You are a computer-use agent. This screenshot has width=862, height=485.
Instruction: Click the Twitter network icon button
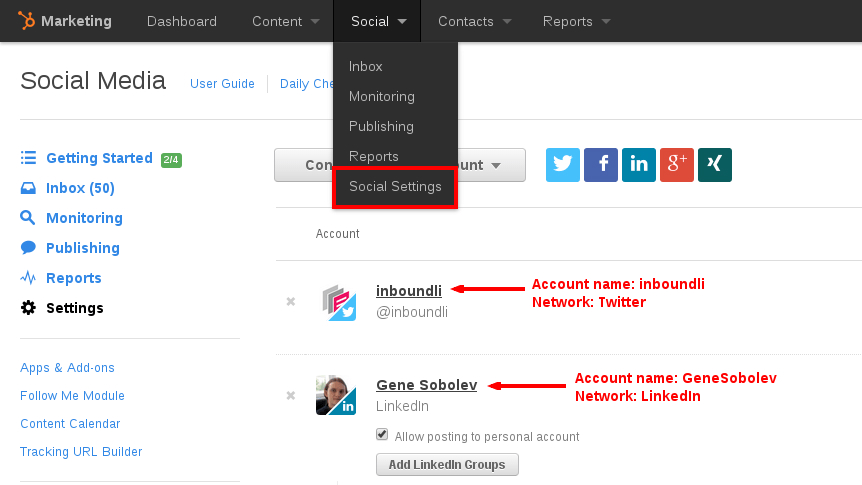coord(562,164)
